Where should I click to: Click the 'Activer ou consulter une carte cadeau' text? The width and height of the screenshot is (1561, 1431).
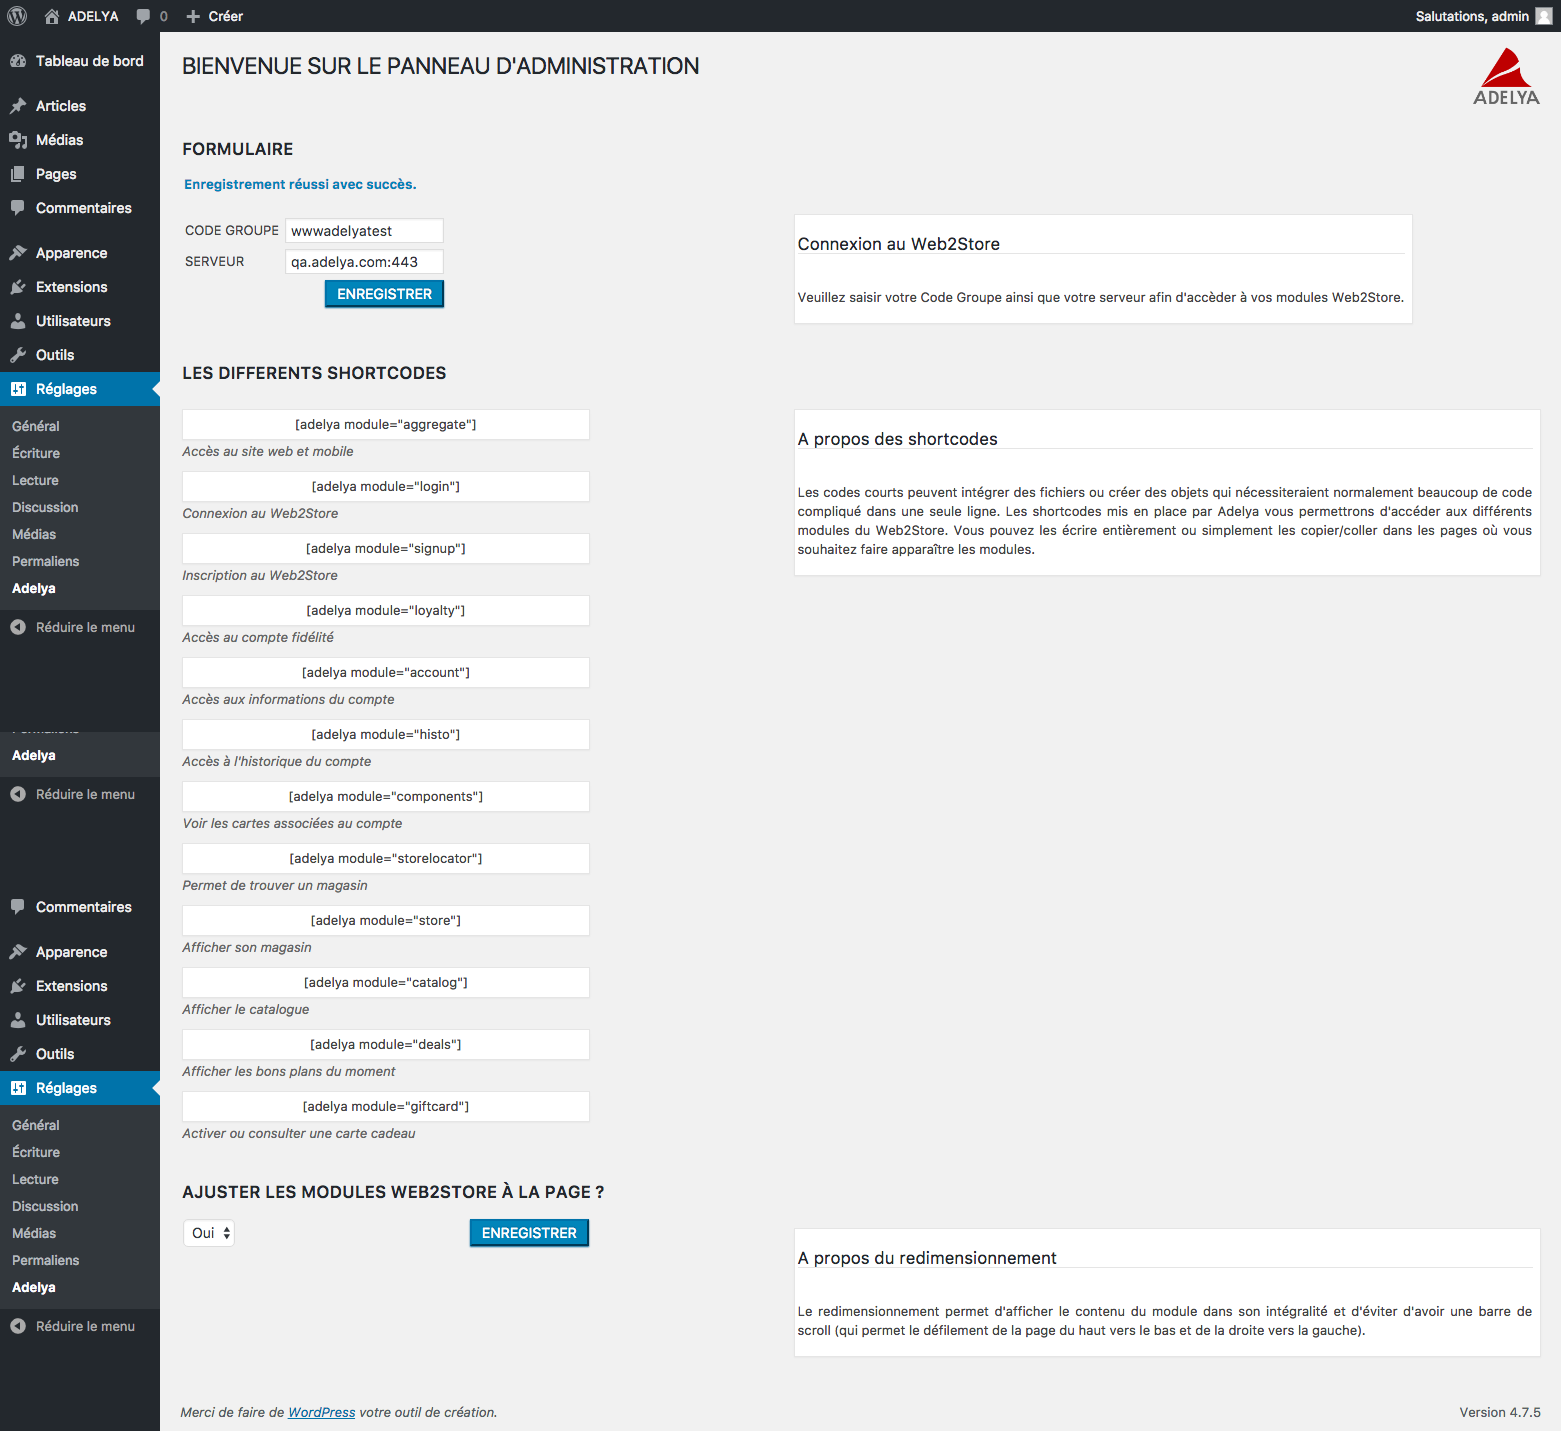point(299,1134)
